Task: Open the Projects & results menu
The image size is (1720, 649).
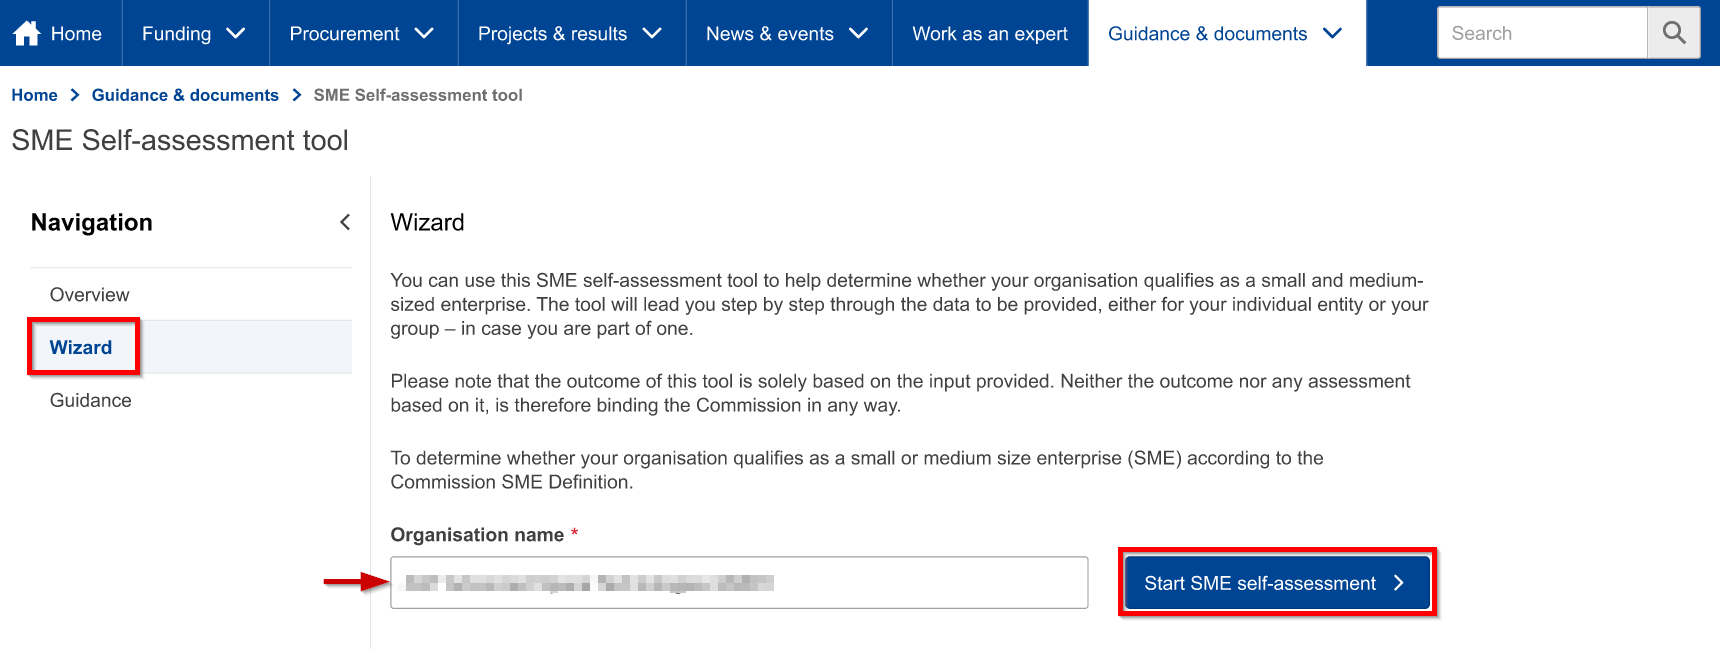Action: pyautogui.click(x=572, y=33)
